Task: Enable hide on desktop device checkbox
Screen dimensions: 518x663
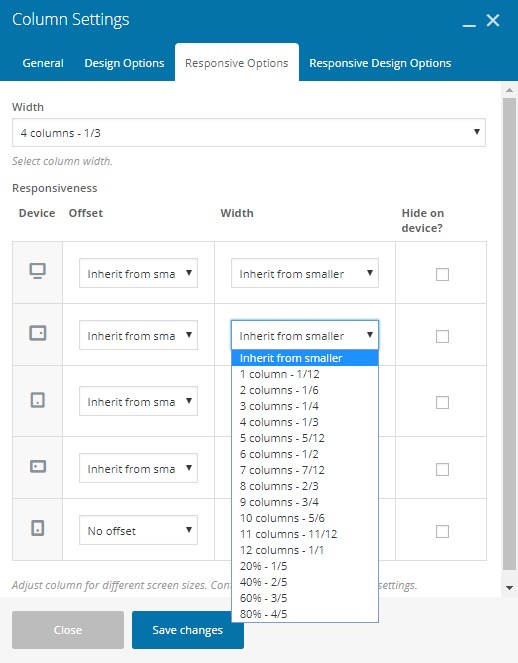Action: (442, 274)
